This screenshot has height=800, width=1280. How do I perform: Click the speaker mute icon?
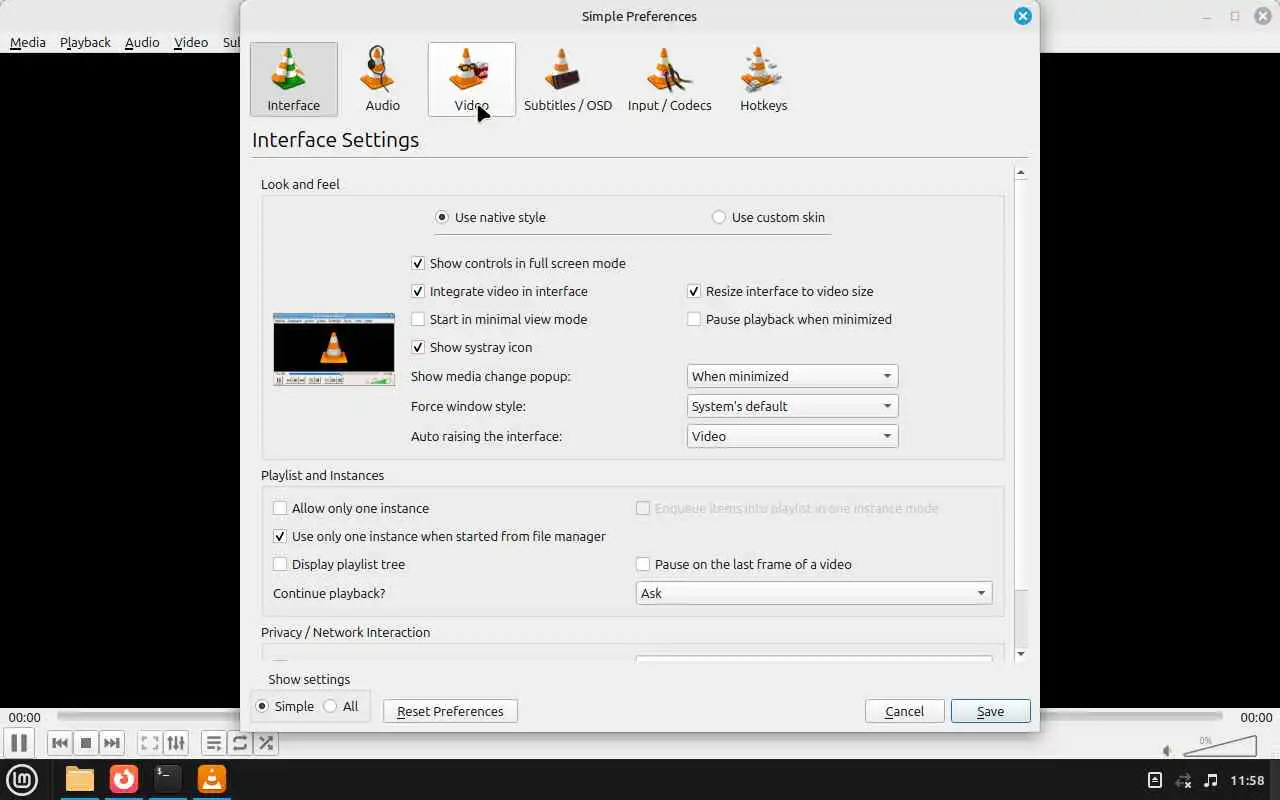pyautogui.click(x=1168, y=750)
